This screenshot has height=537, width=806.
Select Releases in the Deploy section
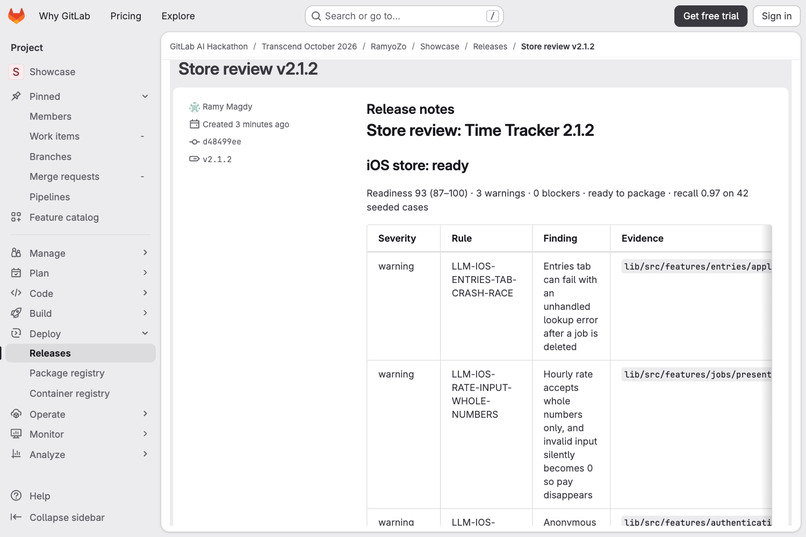[81, 353]
